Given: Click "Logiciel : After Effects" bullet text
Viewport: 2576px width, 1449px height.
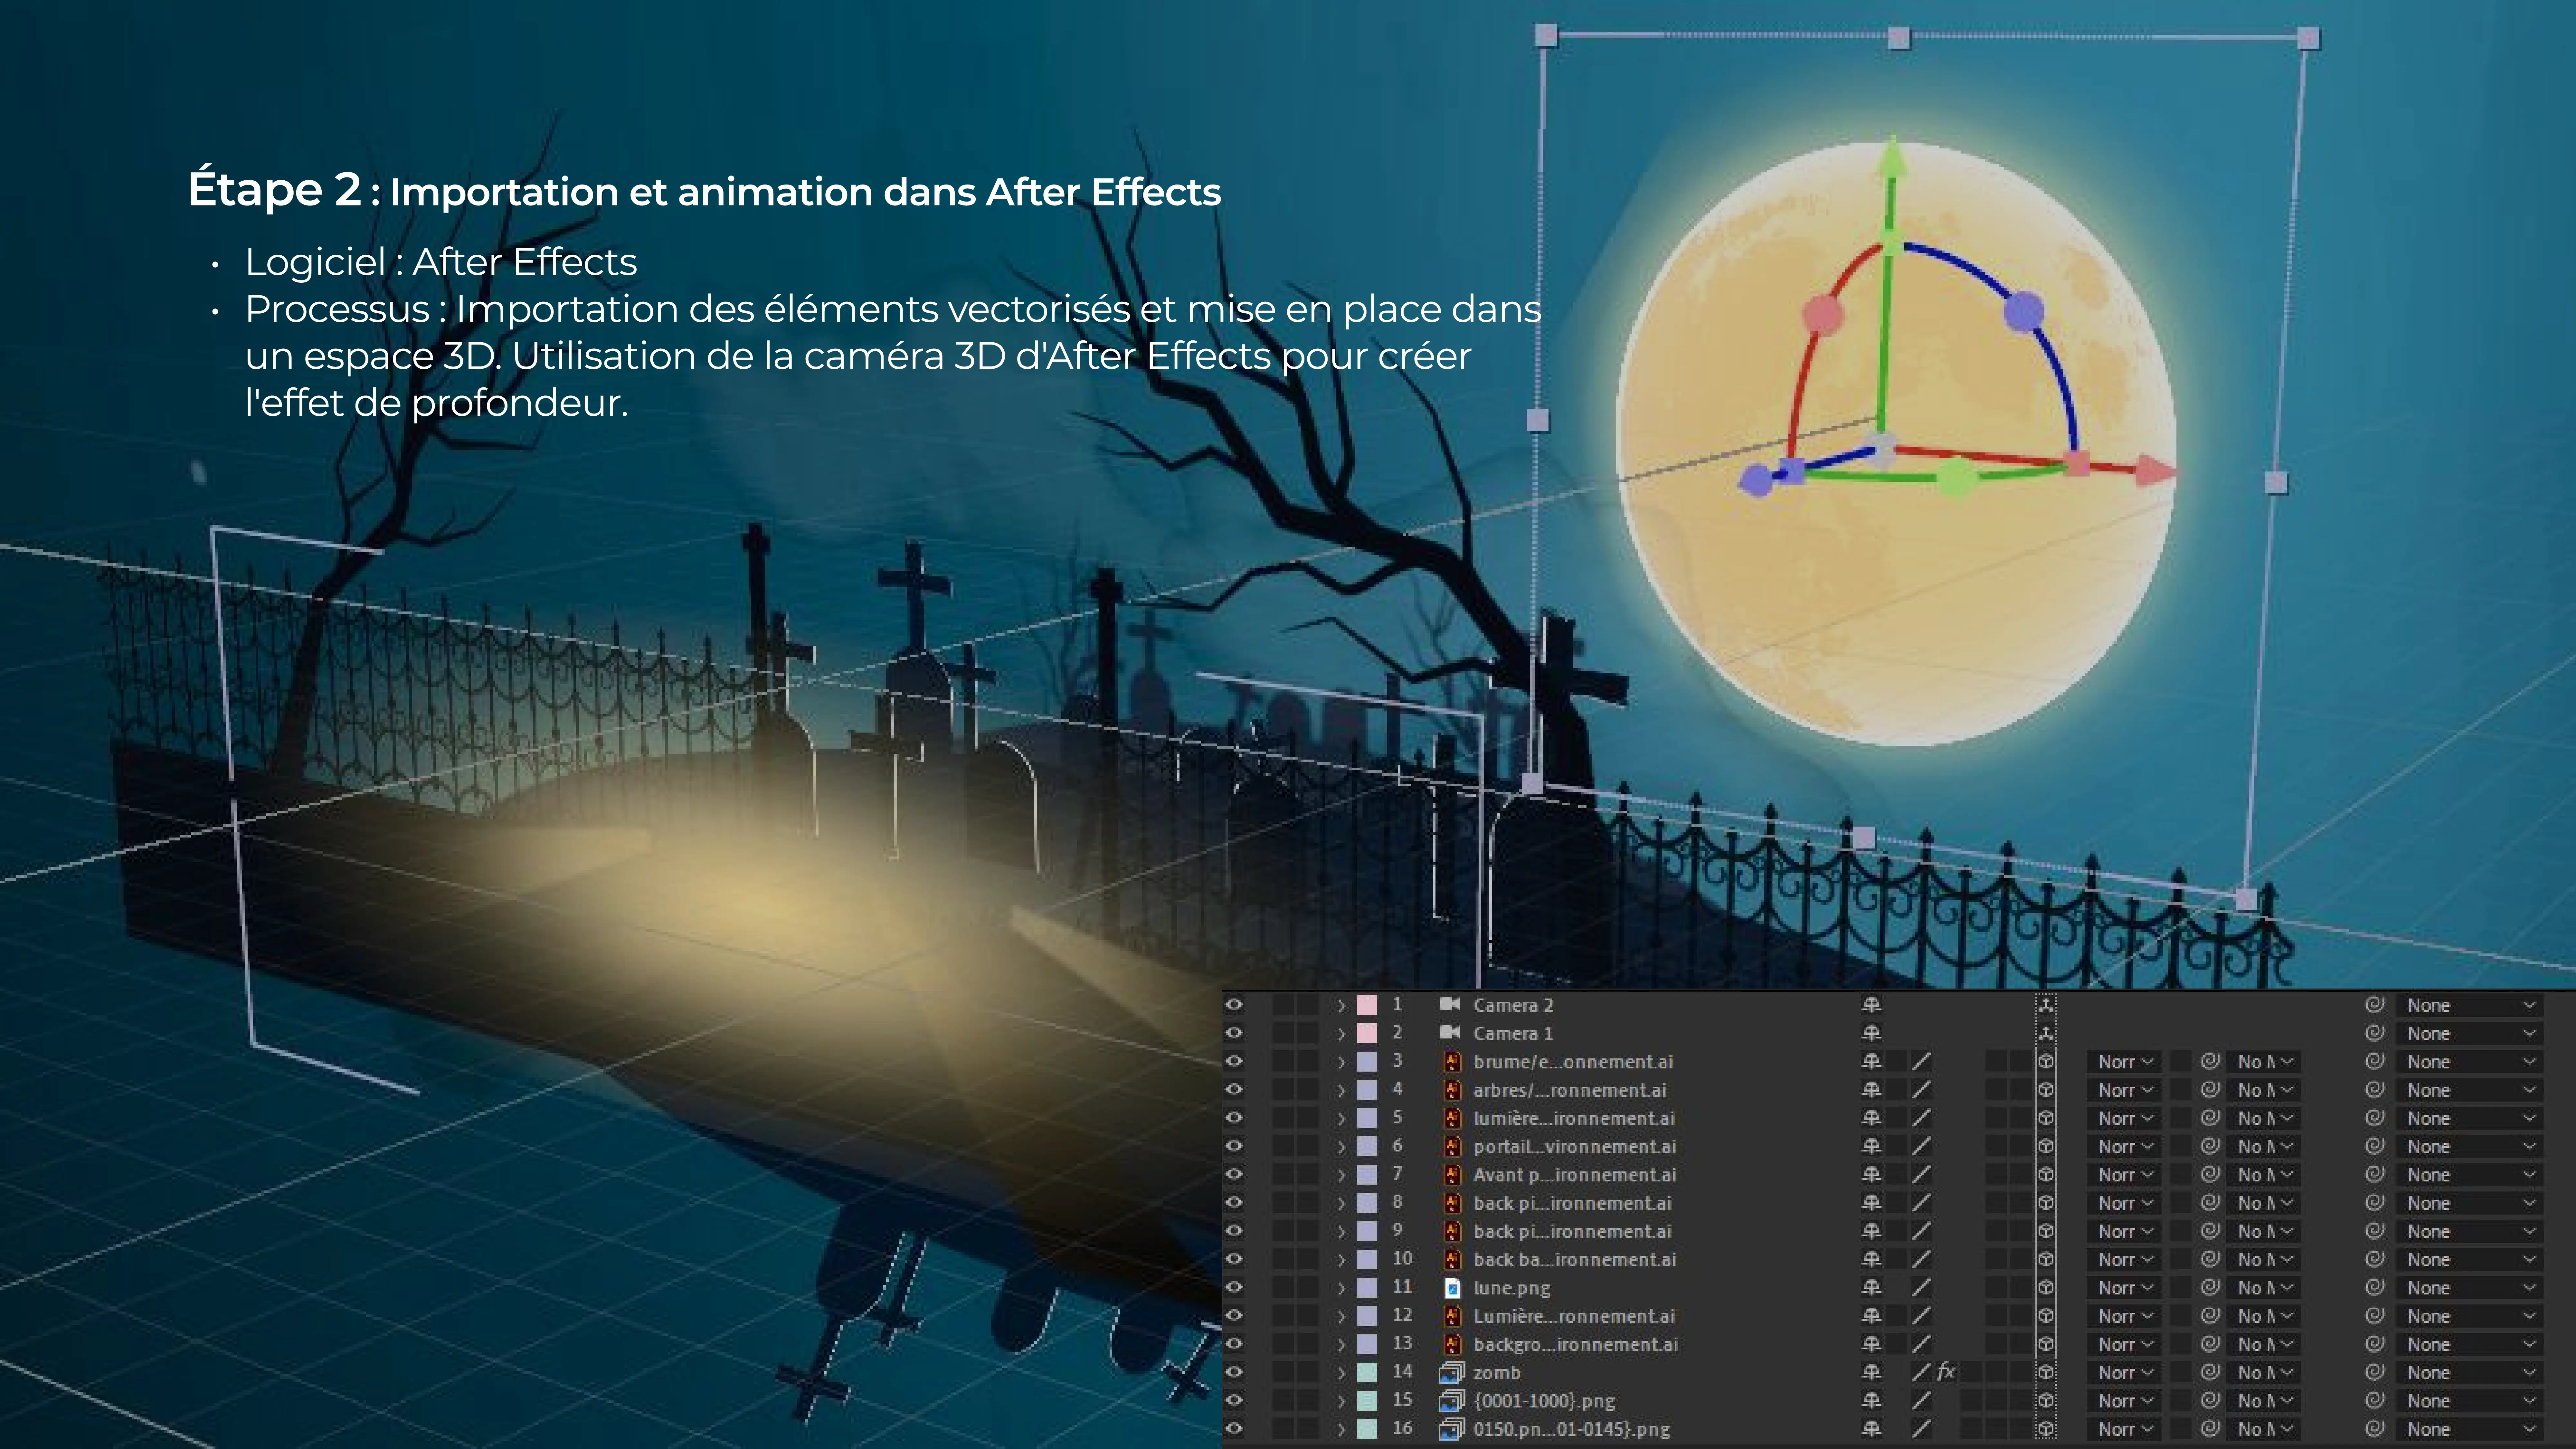Looking at the screenshot, I should [x=441, y=262].
